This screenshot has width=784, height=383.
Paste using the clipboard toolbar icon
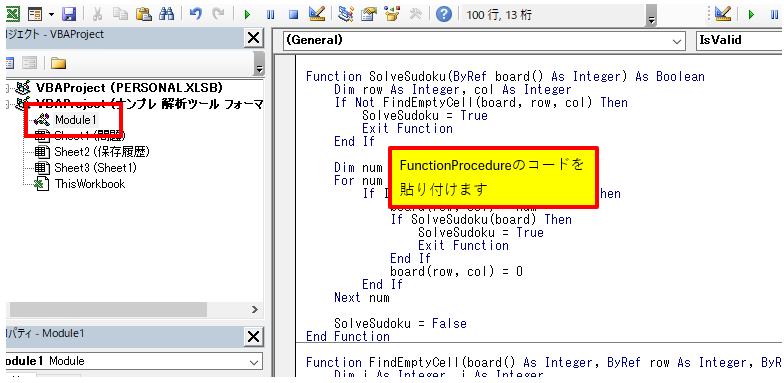[144, 14]
